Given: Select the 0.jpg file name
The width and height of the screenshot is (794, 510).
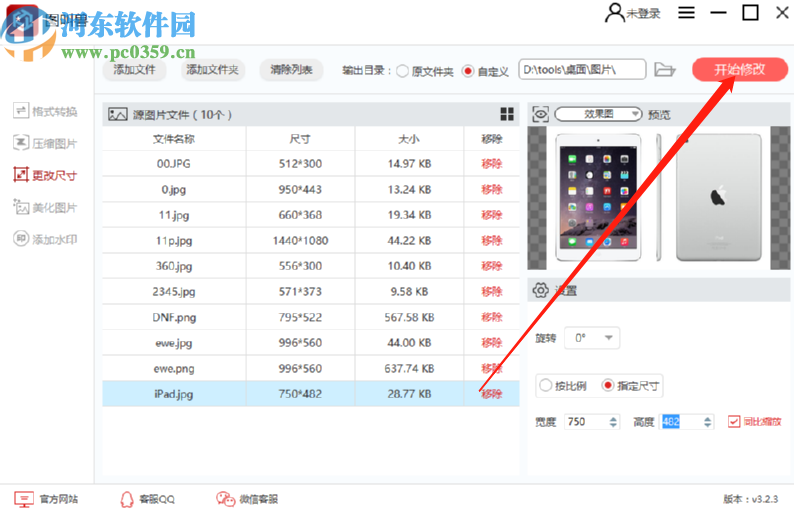Looking at the screenshot, I should (174, 189).
